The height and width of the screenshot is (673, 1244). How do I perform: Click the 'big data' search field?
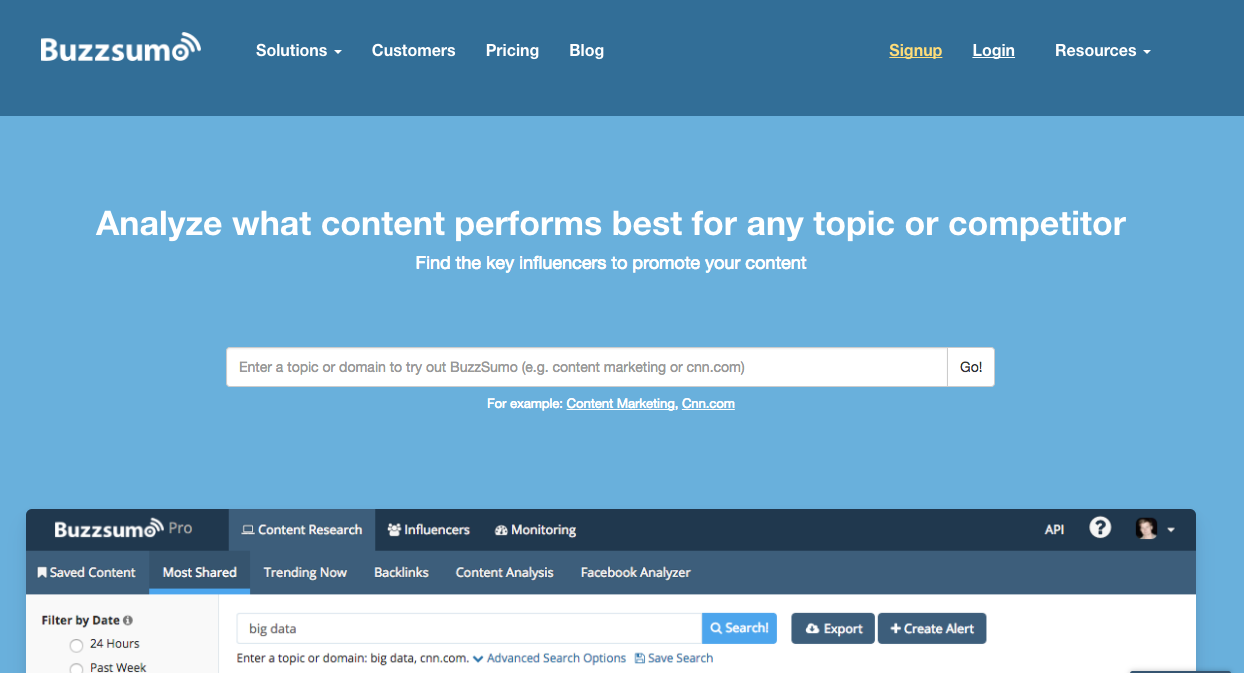(469, 628)
